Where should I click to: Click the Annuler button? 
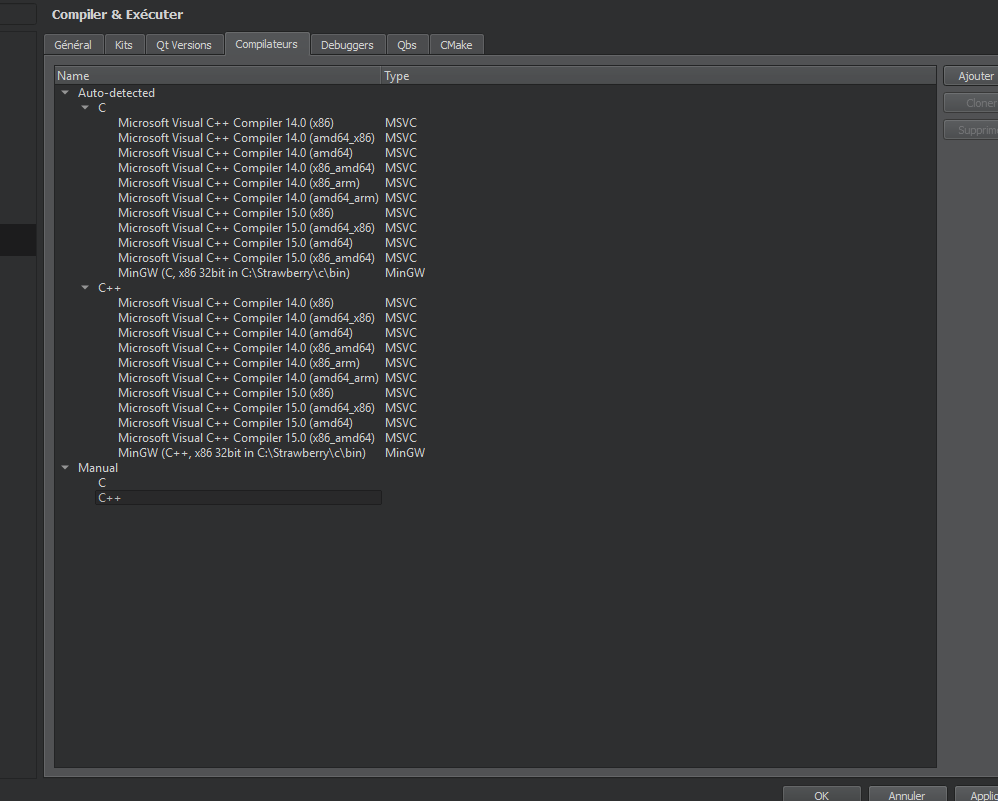click(907, 795)
